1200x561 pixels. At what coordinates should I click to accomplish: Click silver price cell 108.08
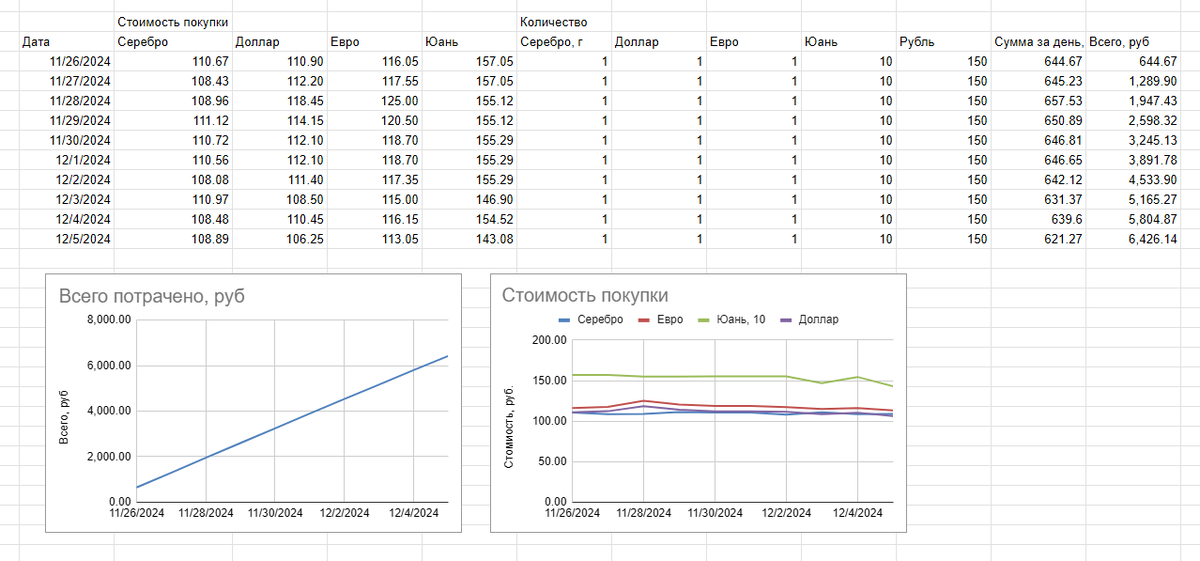tap(172, 180)
